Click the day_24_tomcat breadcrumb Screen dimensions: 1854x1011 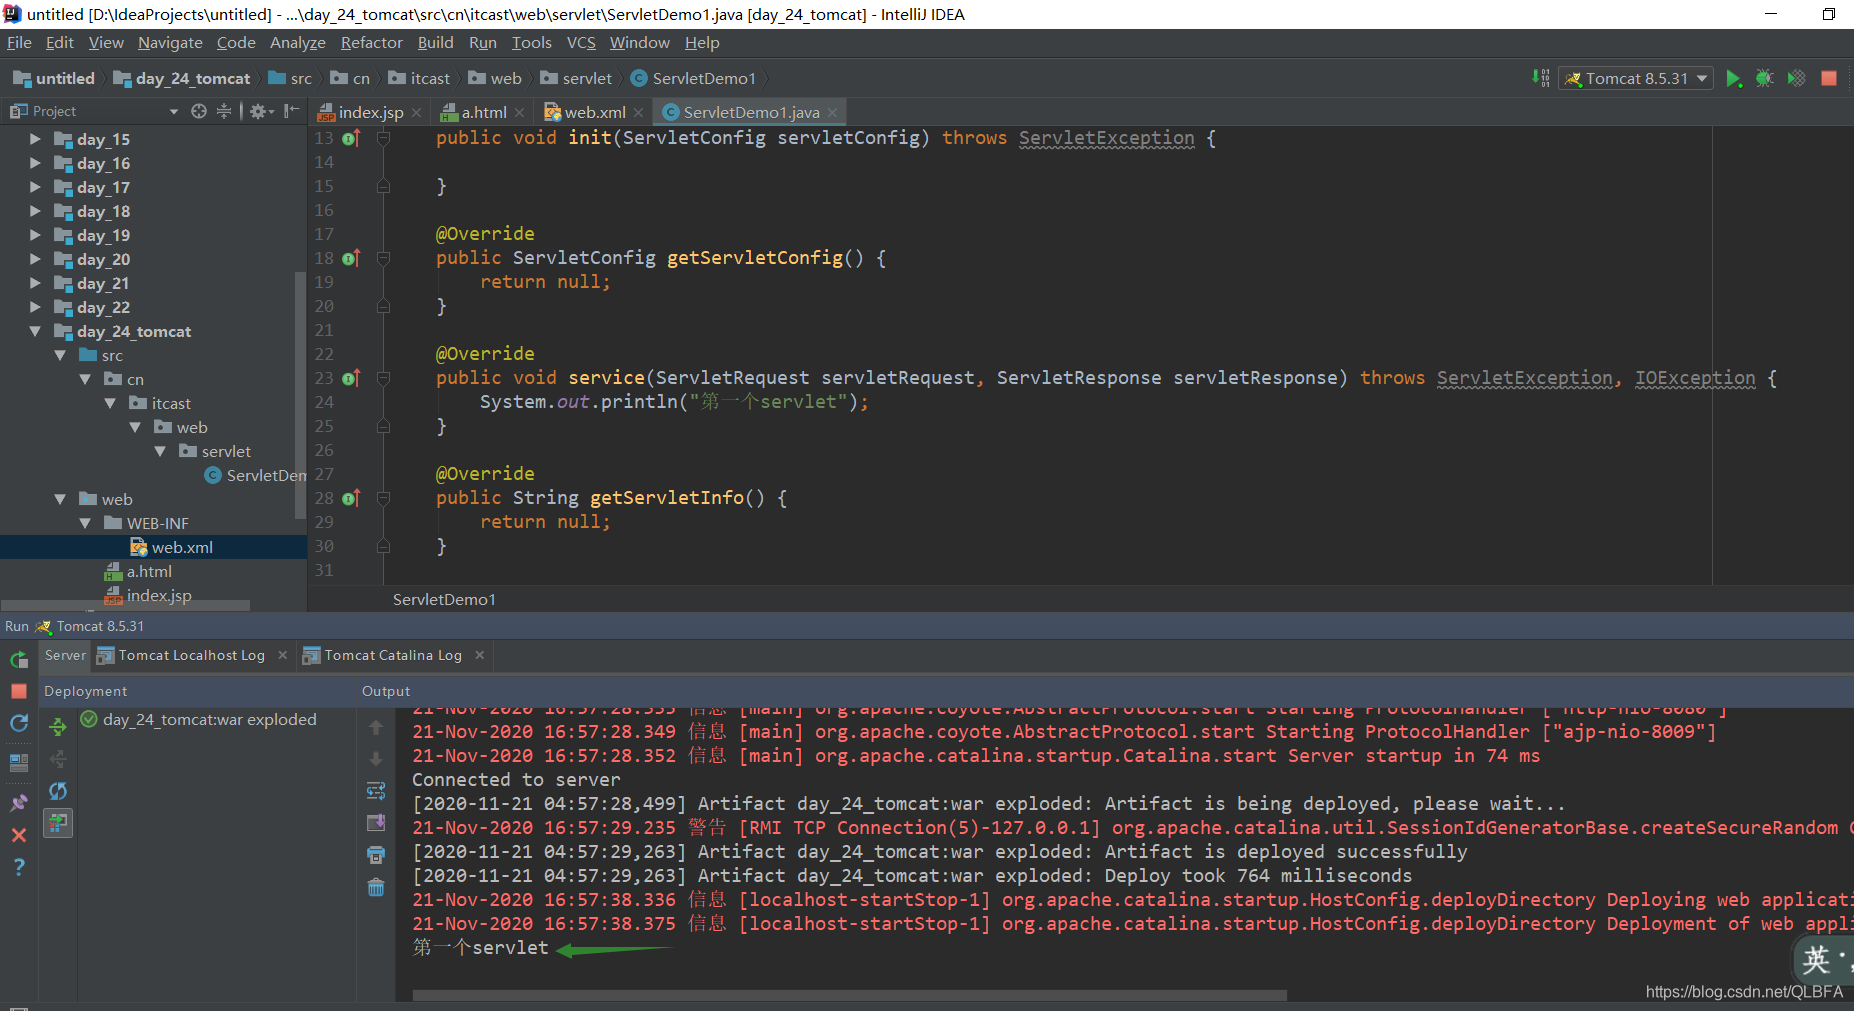coord(182,78)
